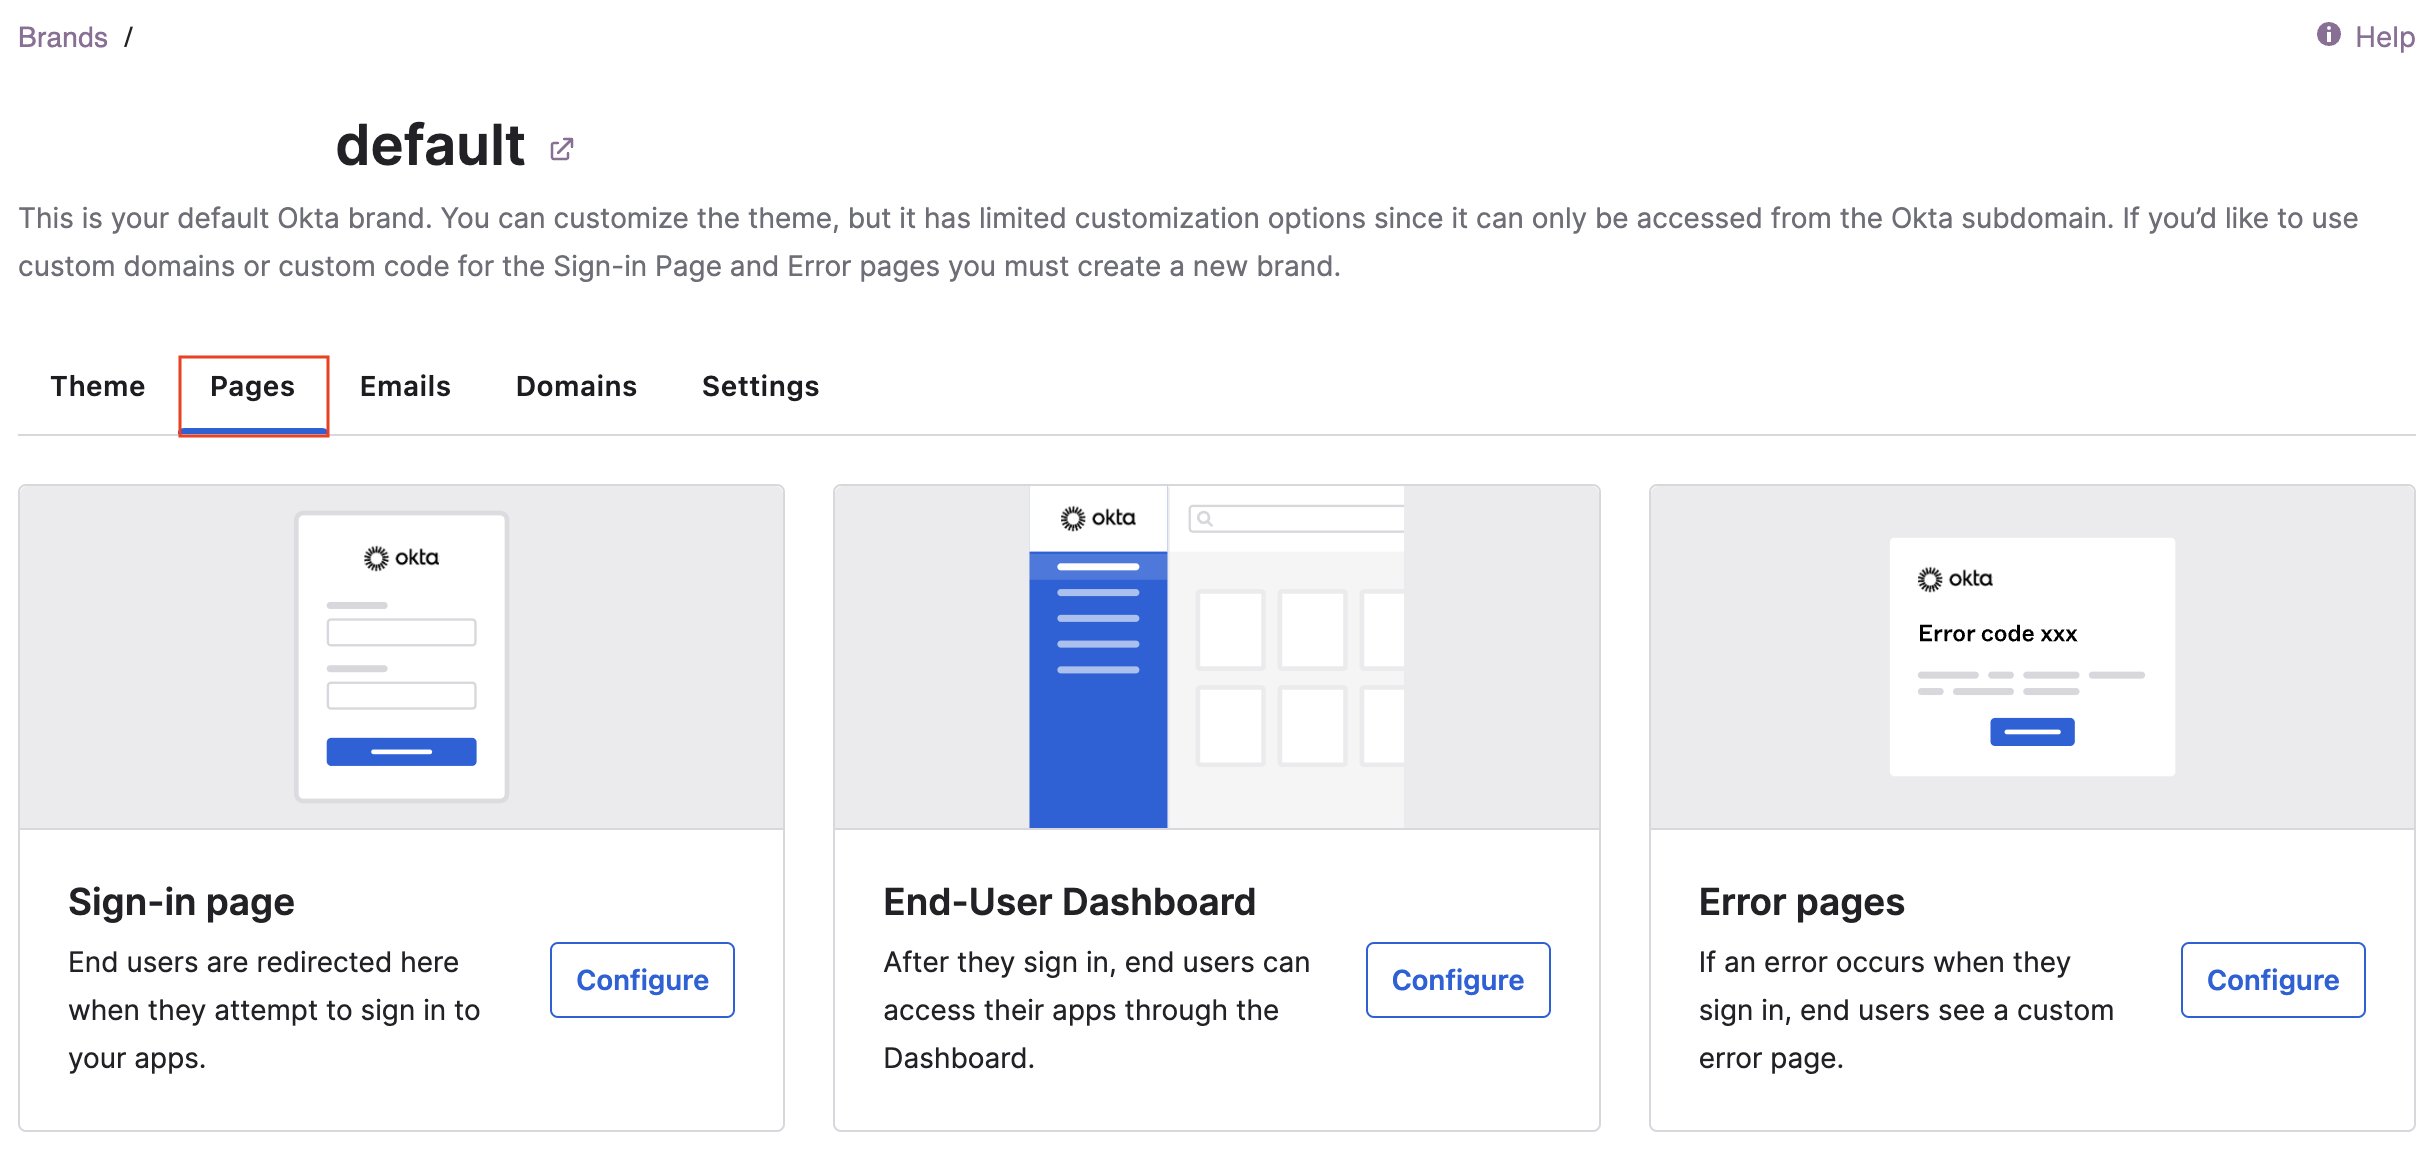Click the blue button in Sign-in preview
This screenshot has width=2430, height=1152.
click(401, 752)
